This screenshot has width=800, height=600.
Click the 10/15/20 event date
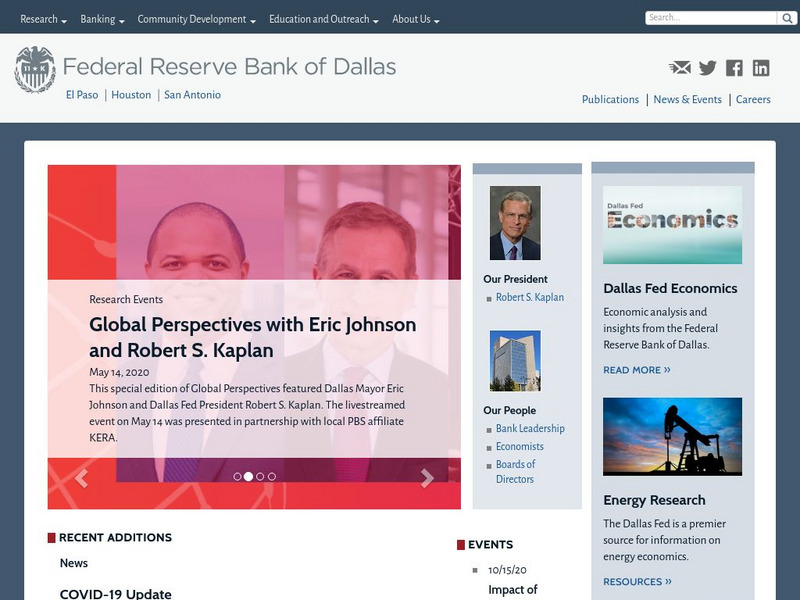(507, 570)
